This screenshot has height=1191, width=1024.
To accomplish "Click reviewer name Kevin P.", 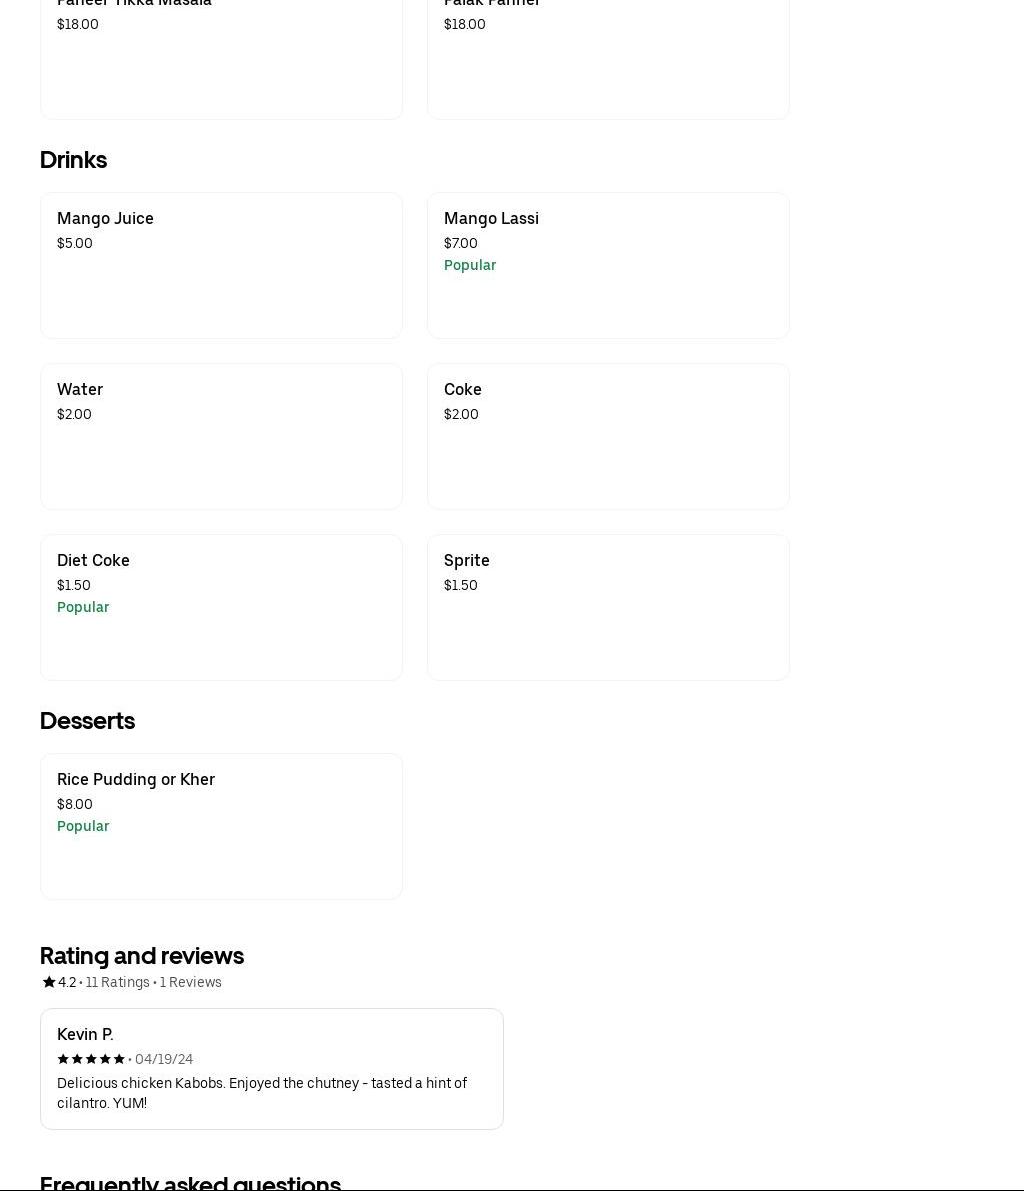I will (85, 1034).
